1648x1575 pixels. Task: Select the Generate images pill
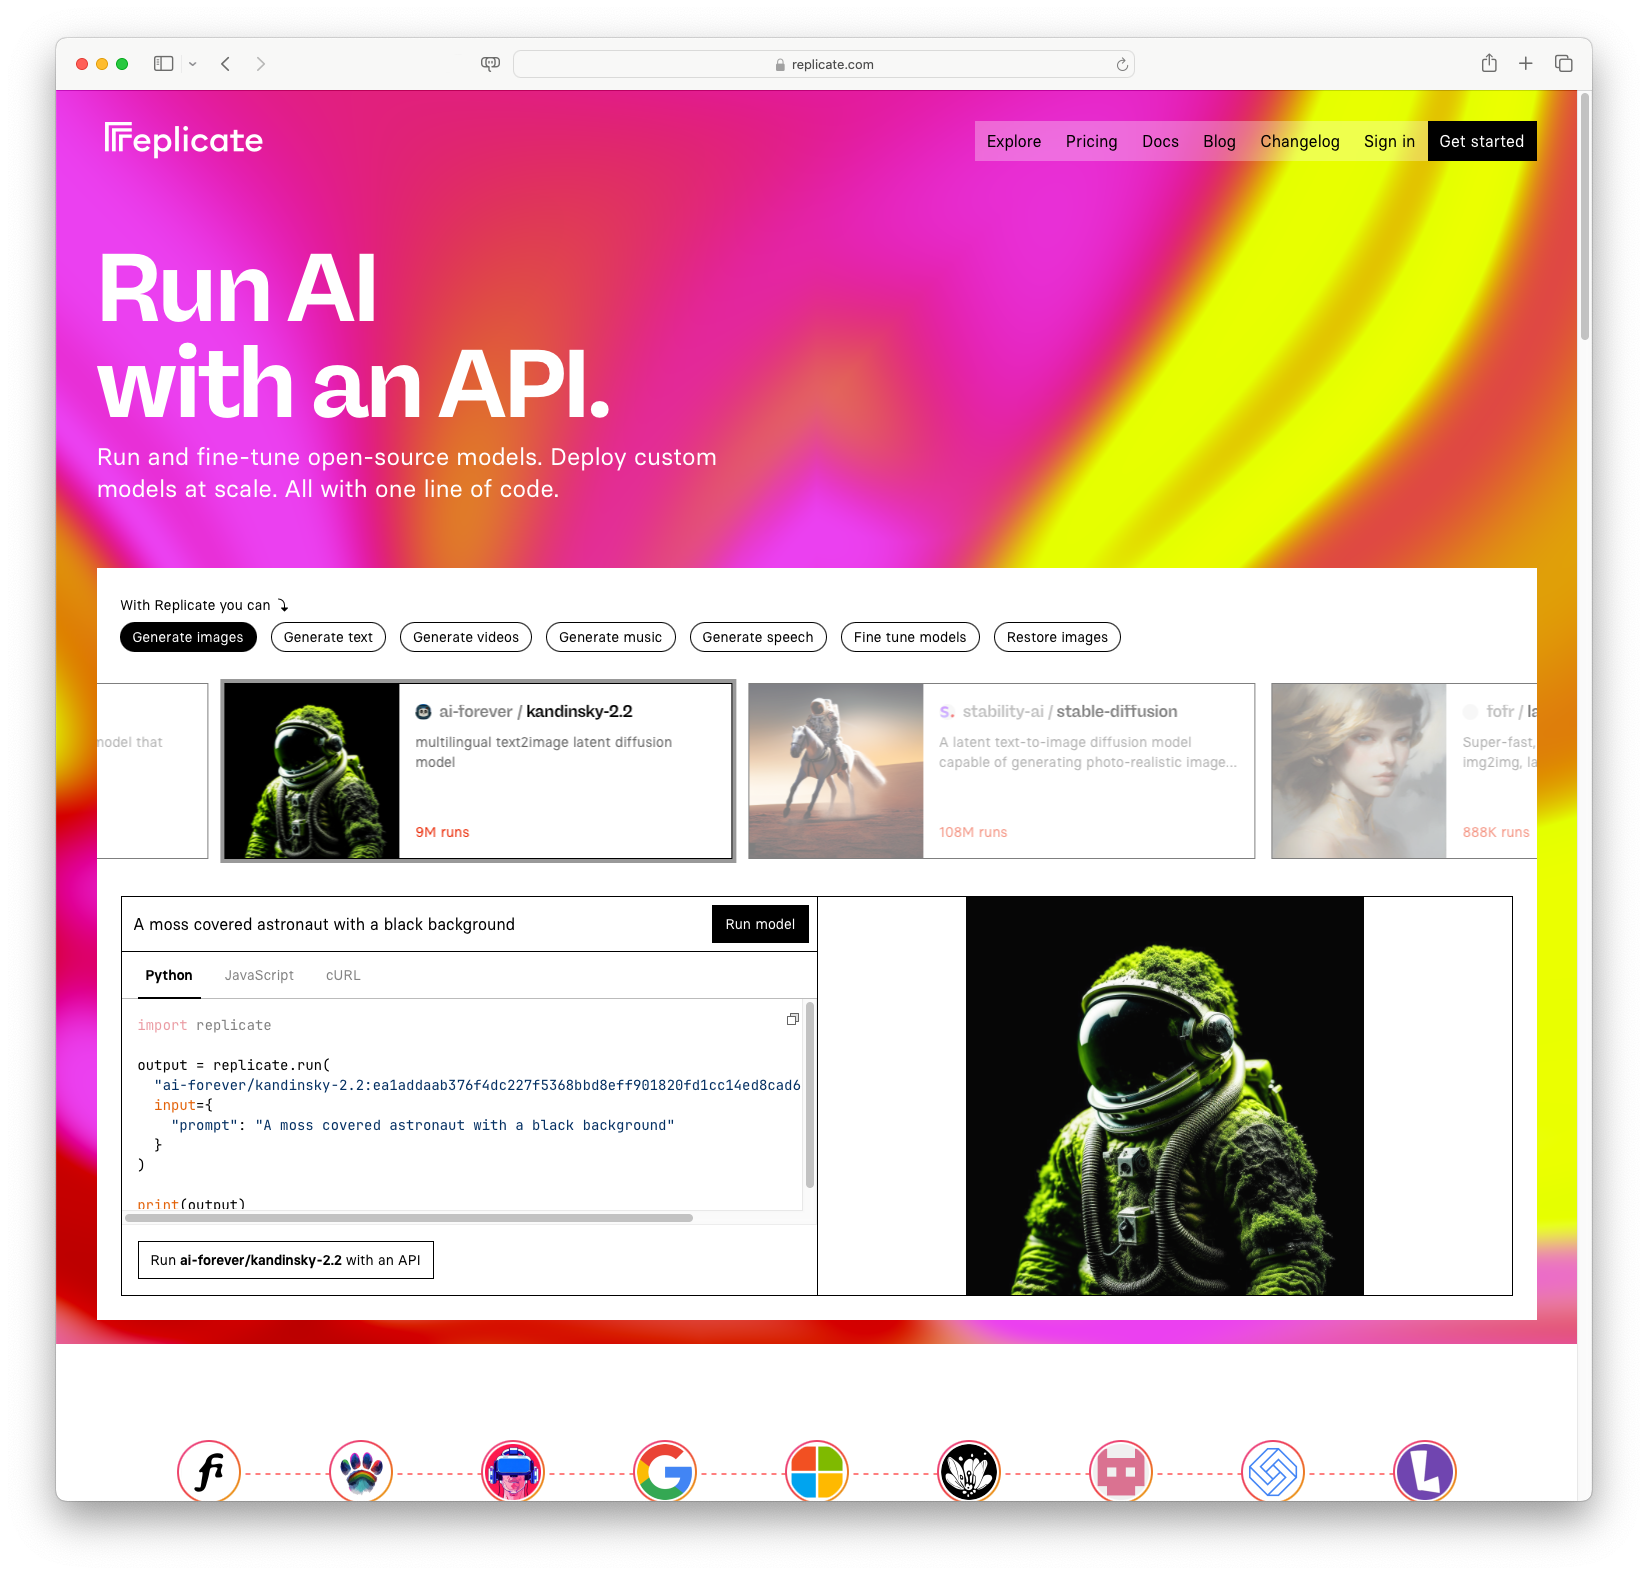click(188, 637)
